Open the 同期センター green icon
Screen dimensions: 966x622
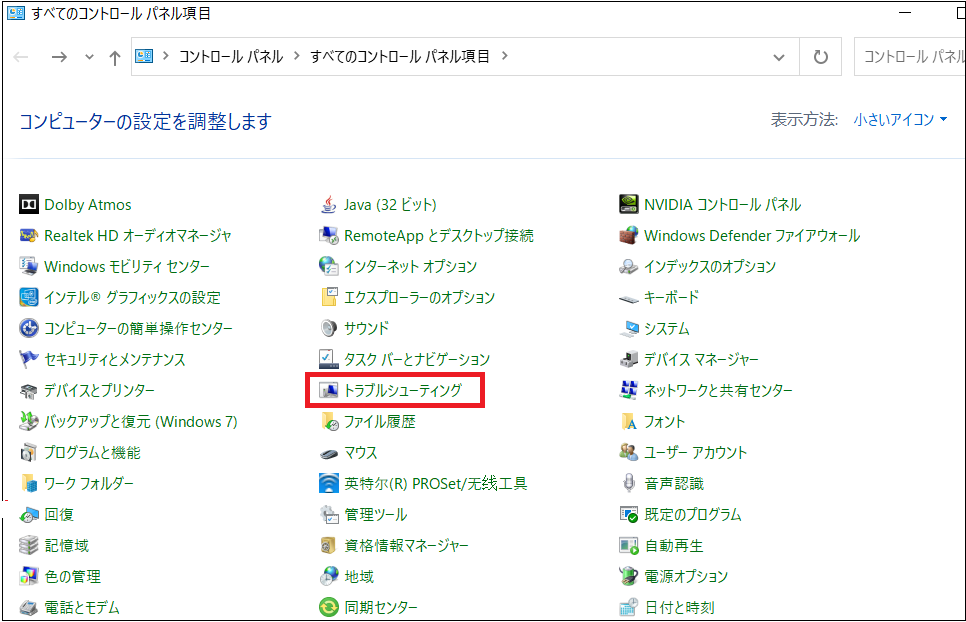click(x=329, y=607)
